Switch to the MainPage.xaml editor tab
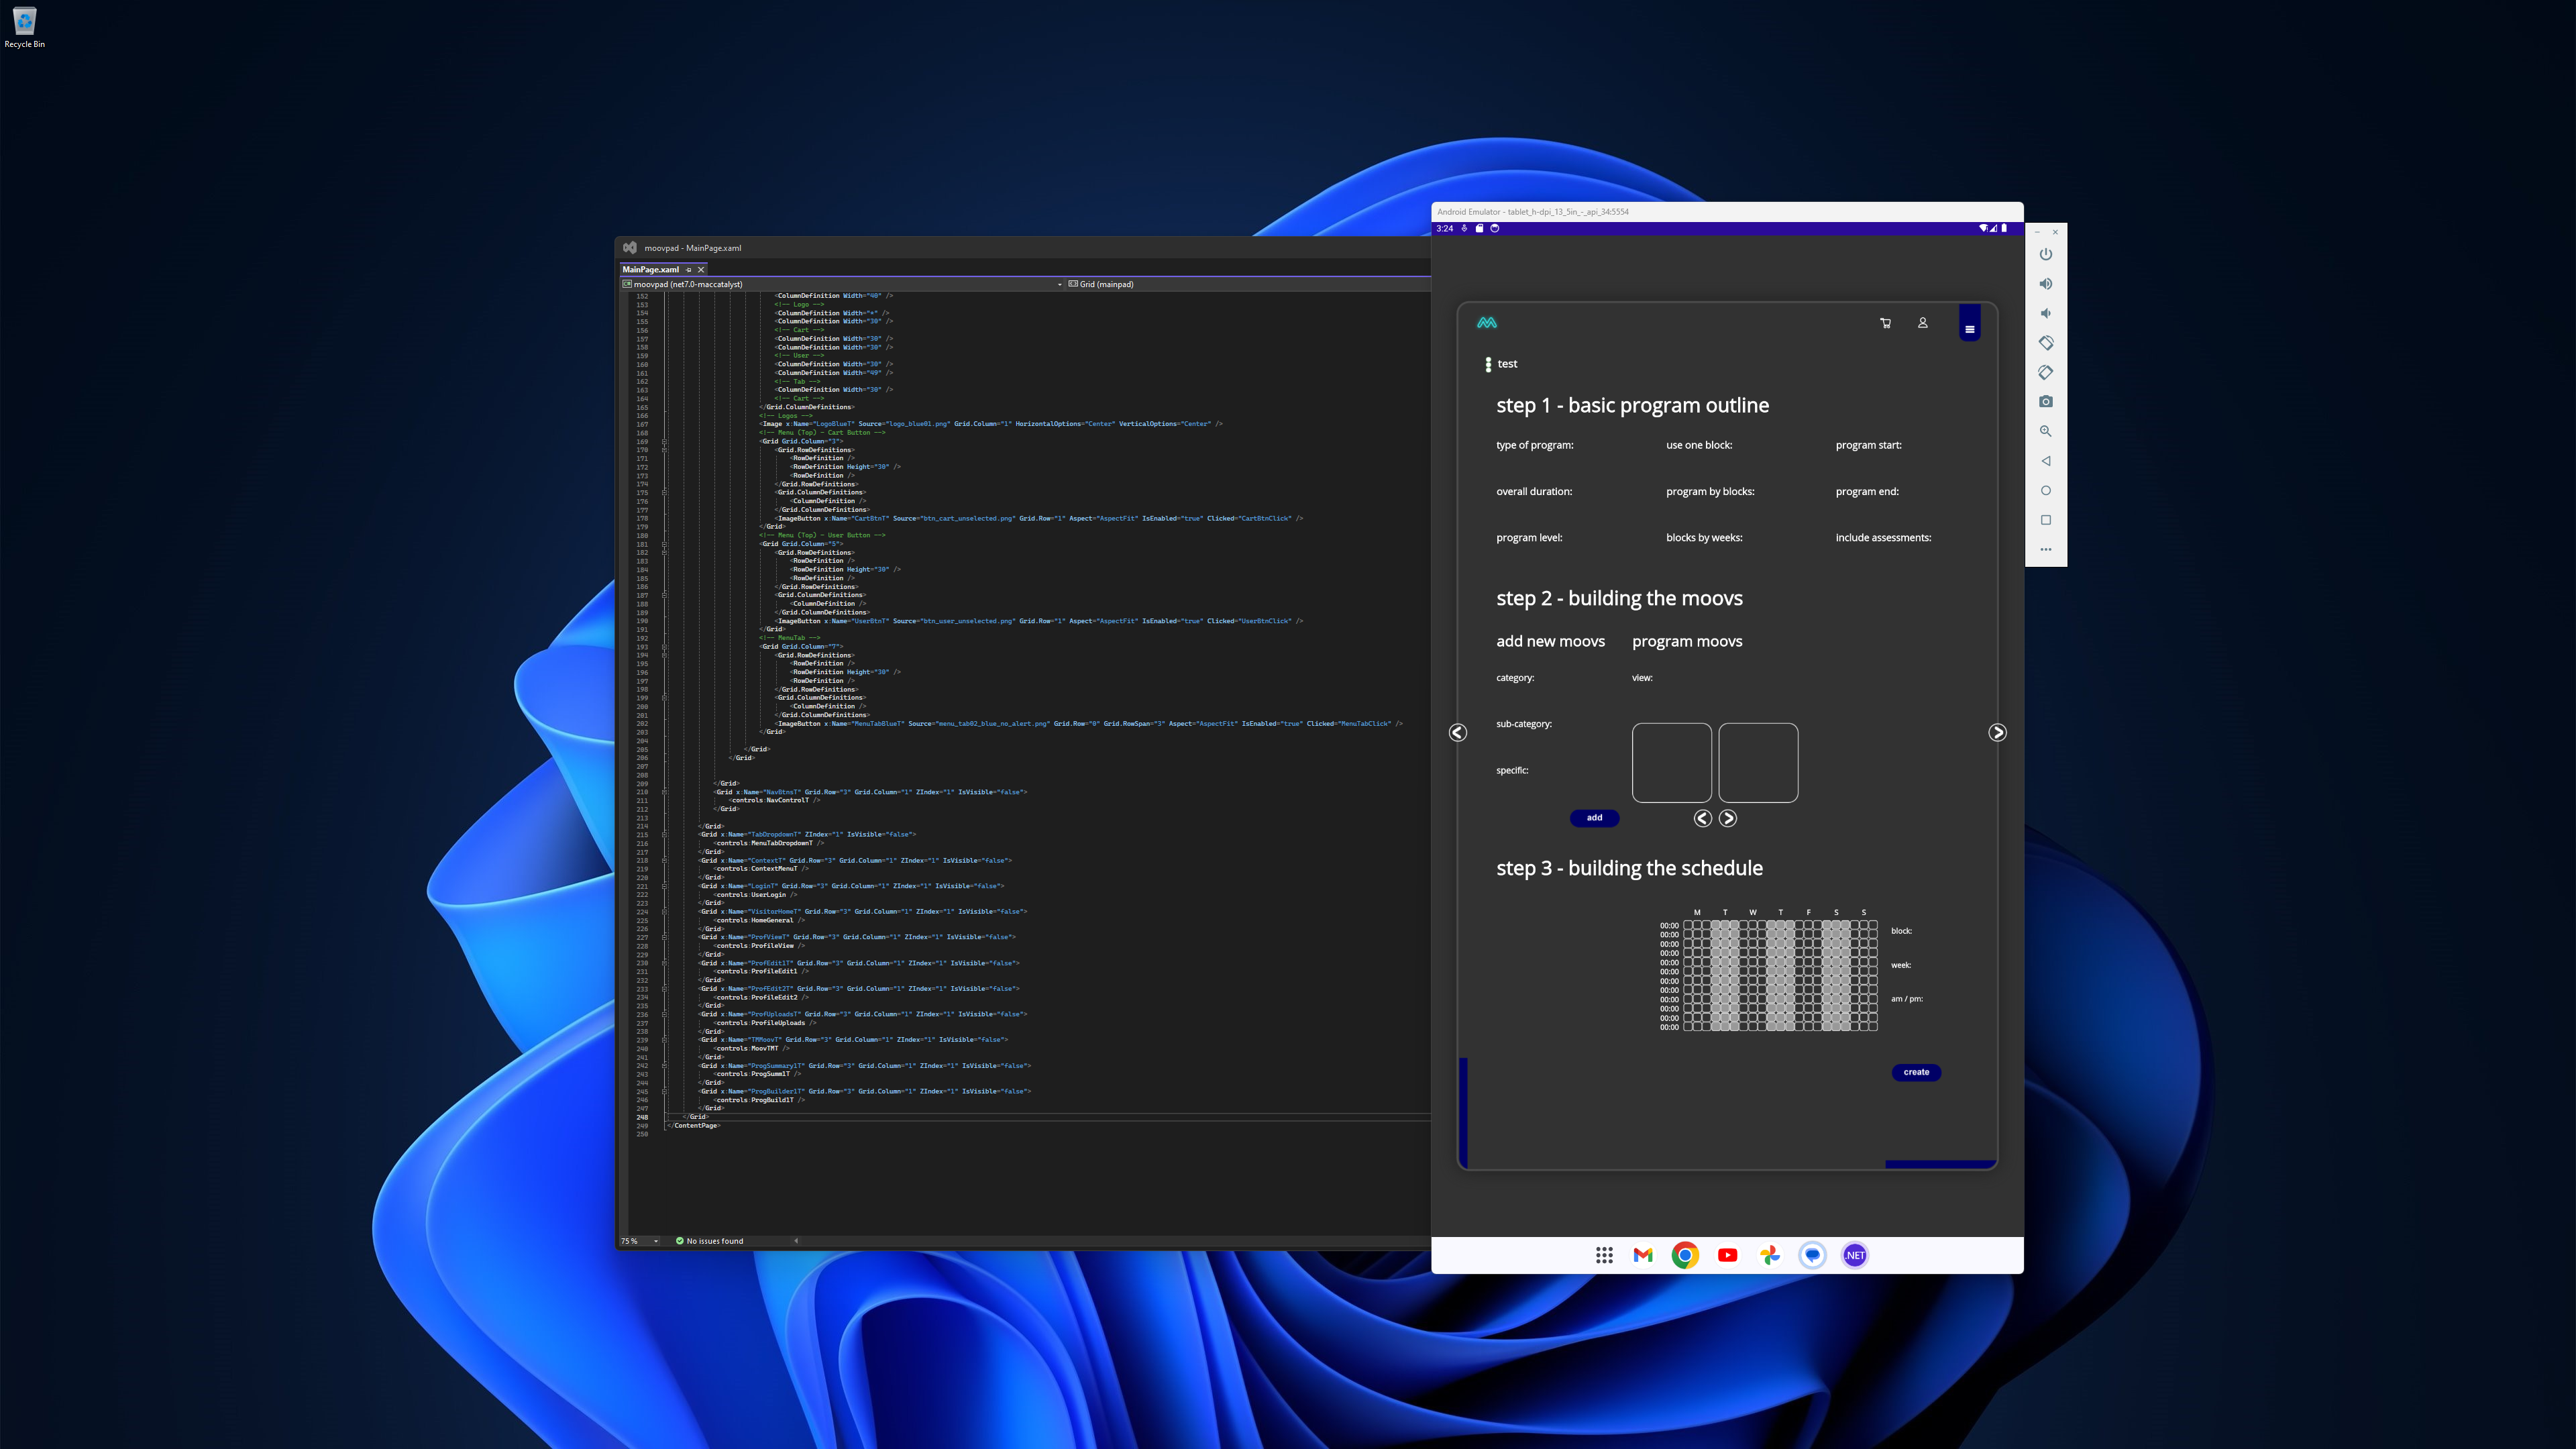The width and height of the screenshot is (2576, 1449). (650, 270)
